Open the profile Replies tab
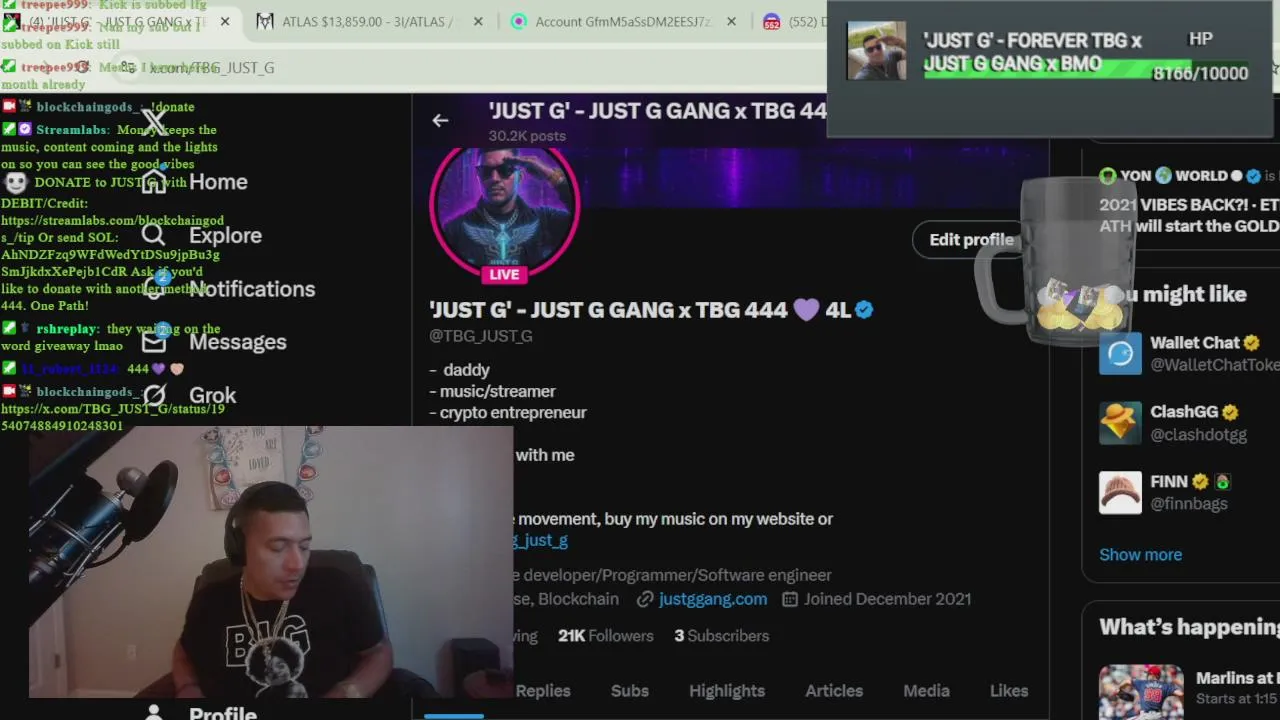This screenshot has height=720, width=1280. point(543,691)
